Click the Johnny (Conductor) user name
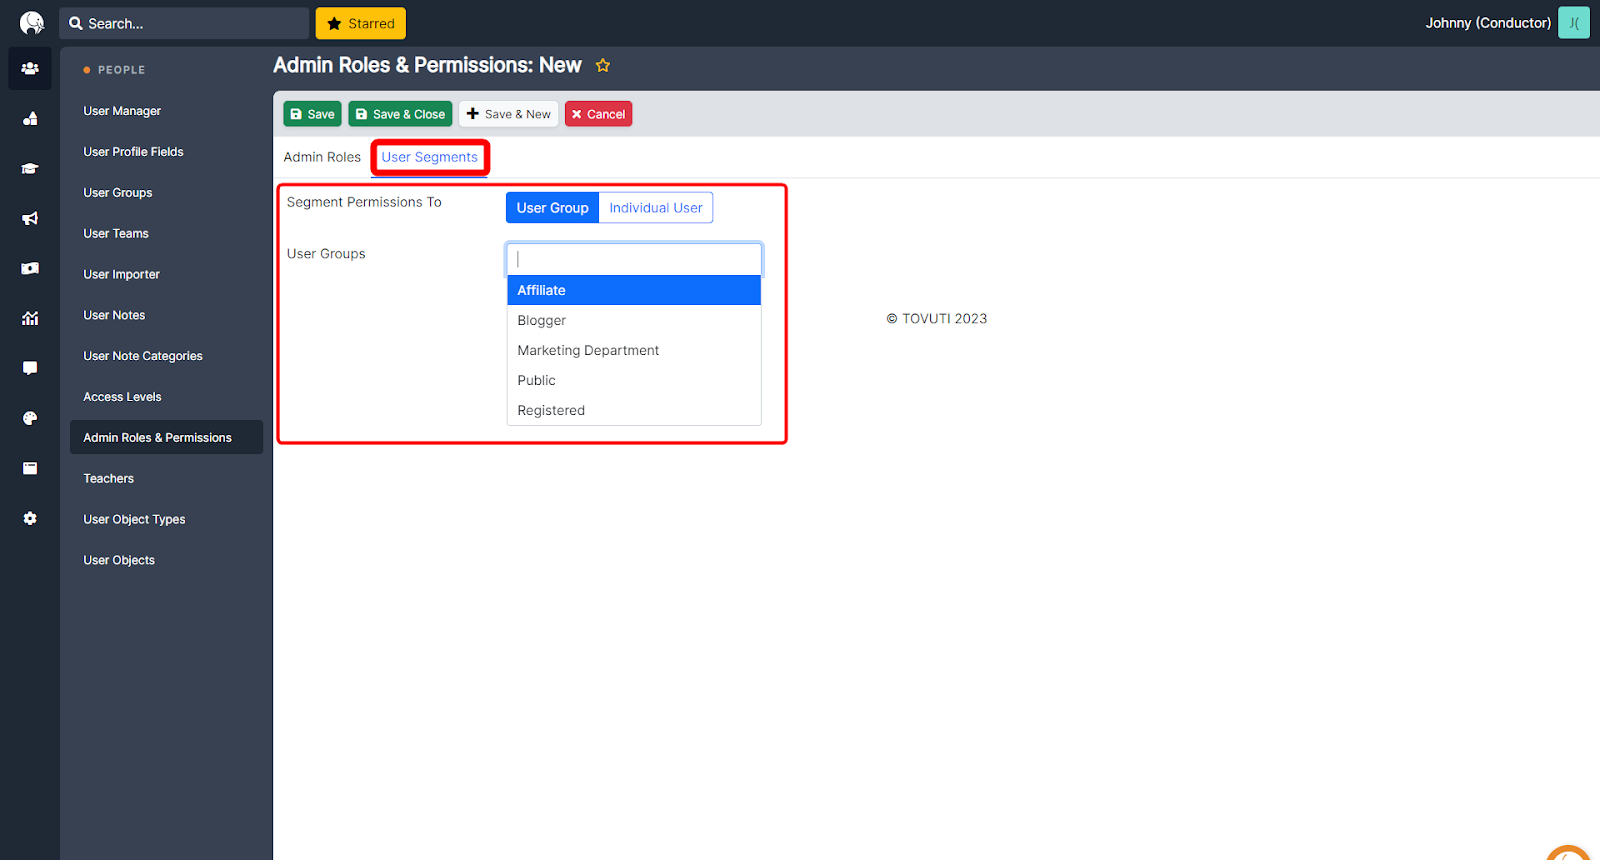This screenshot has width=1600, height=860. (x=1488, y=23)
